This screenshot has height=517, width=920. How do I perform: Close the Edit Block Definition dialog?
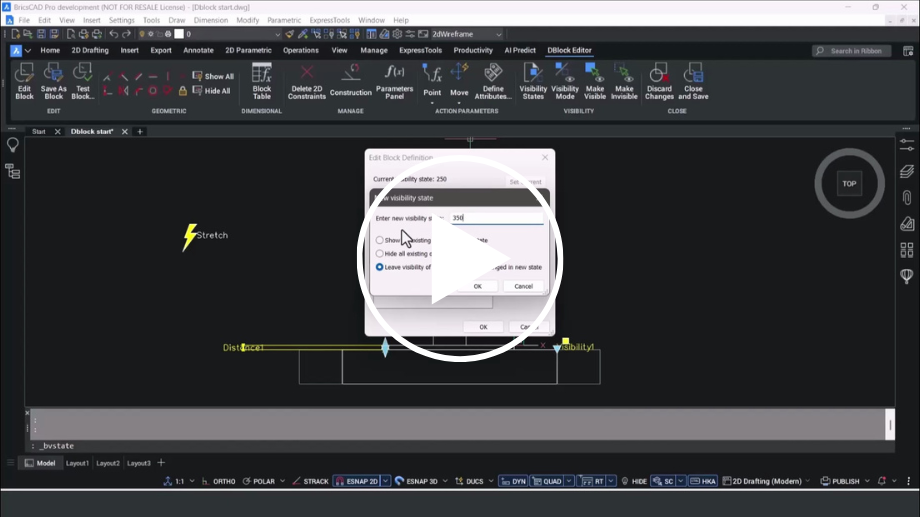coord(545,157)
